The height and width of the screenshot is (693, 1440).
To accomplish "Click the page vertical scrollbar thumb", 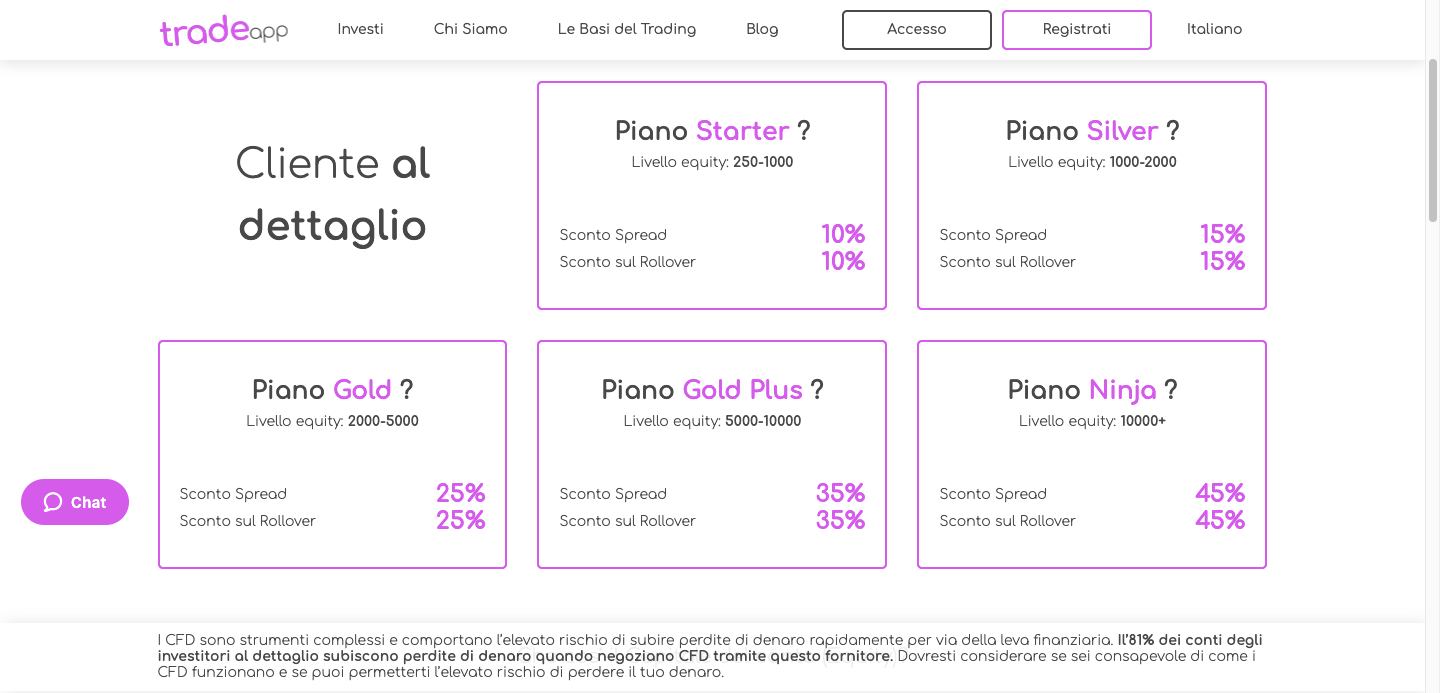I will [1432, 140].
